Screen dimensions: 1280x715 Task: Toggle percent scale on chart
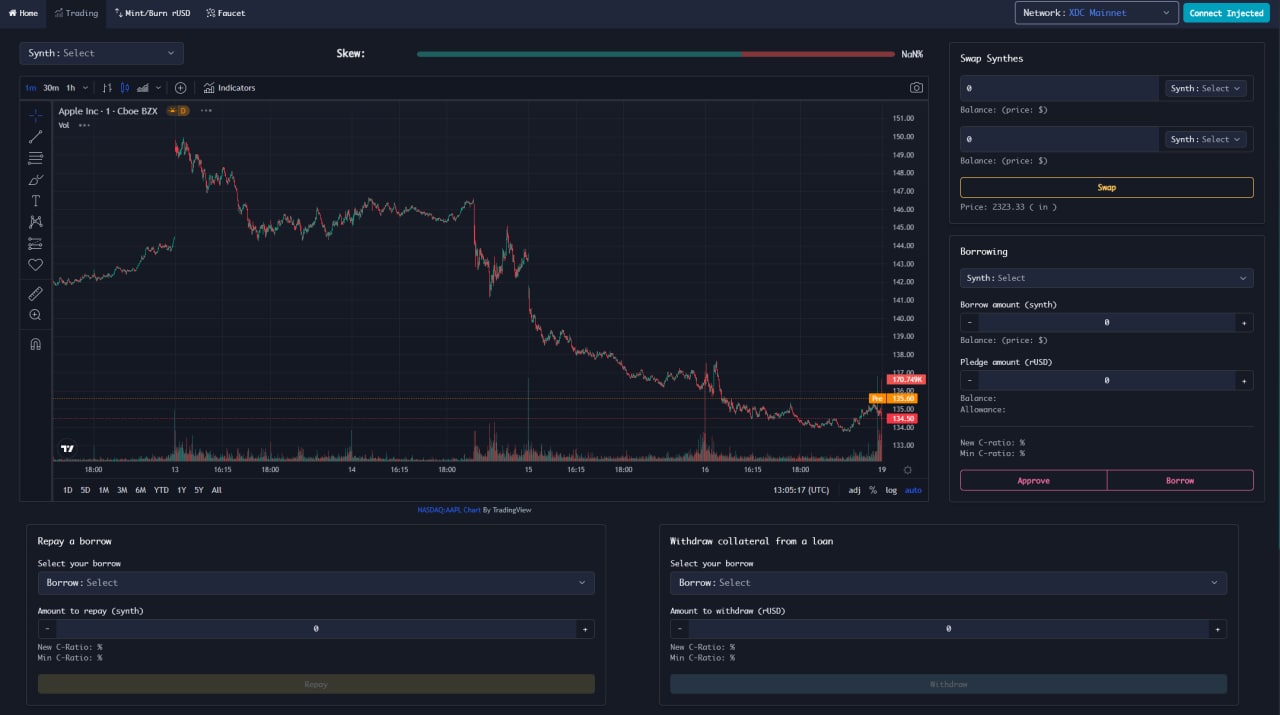[x=873, y=490]
